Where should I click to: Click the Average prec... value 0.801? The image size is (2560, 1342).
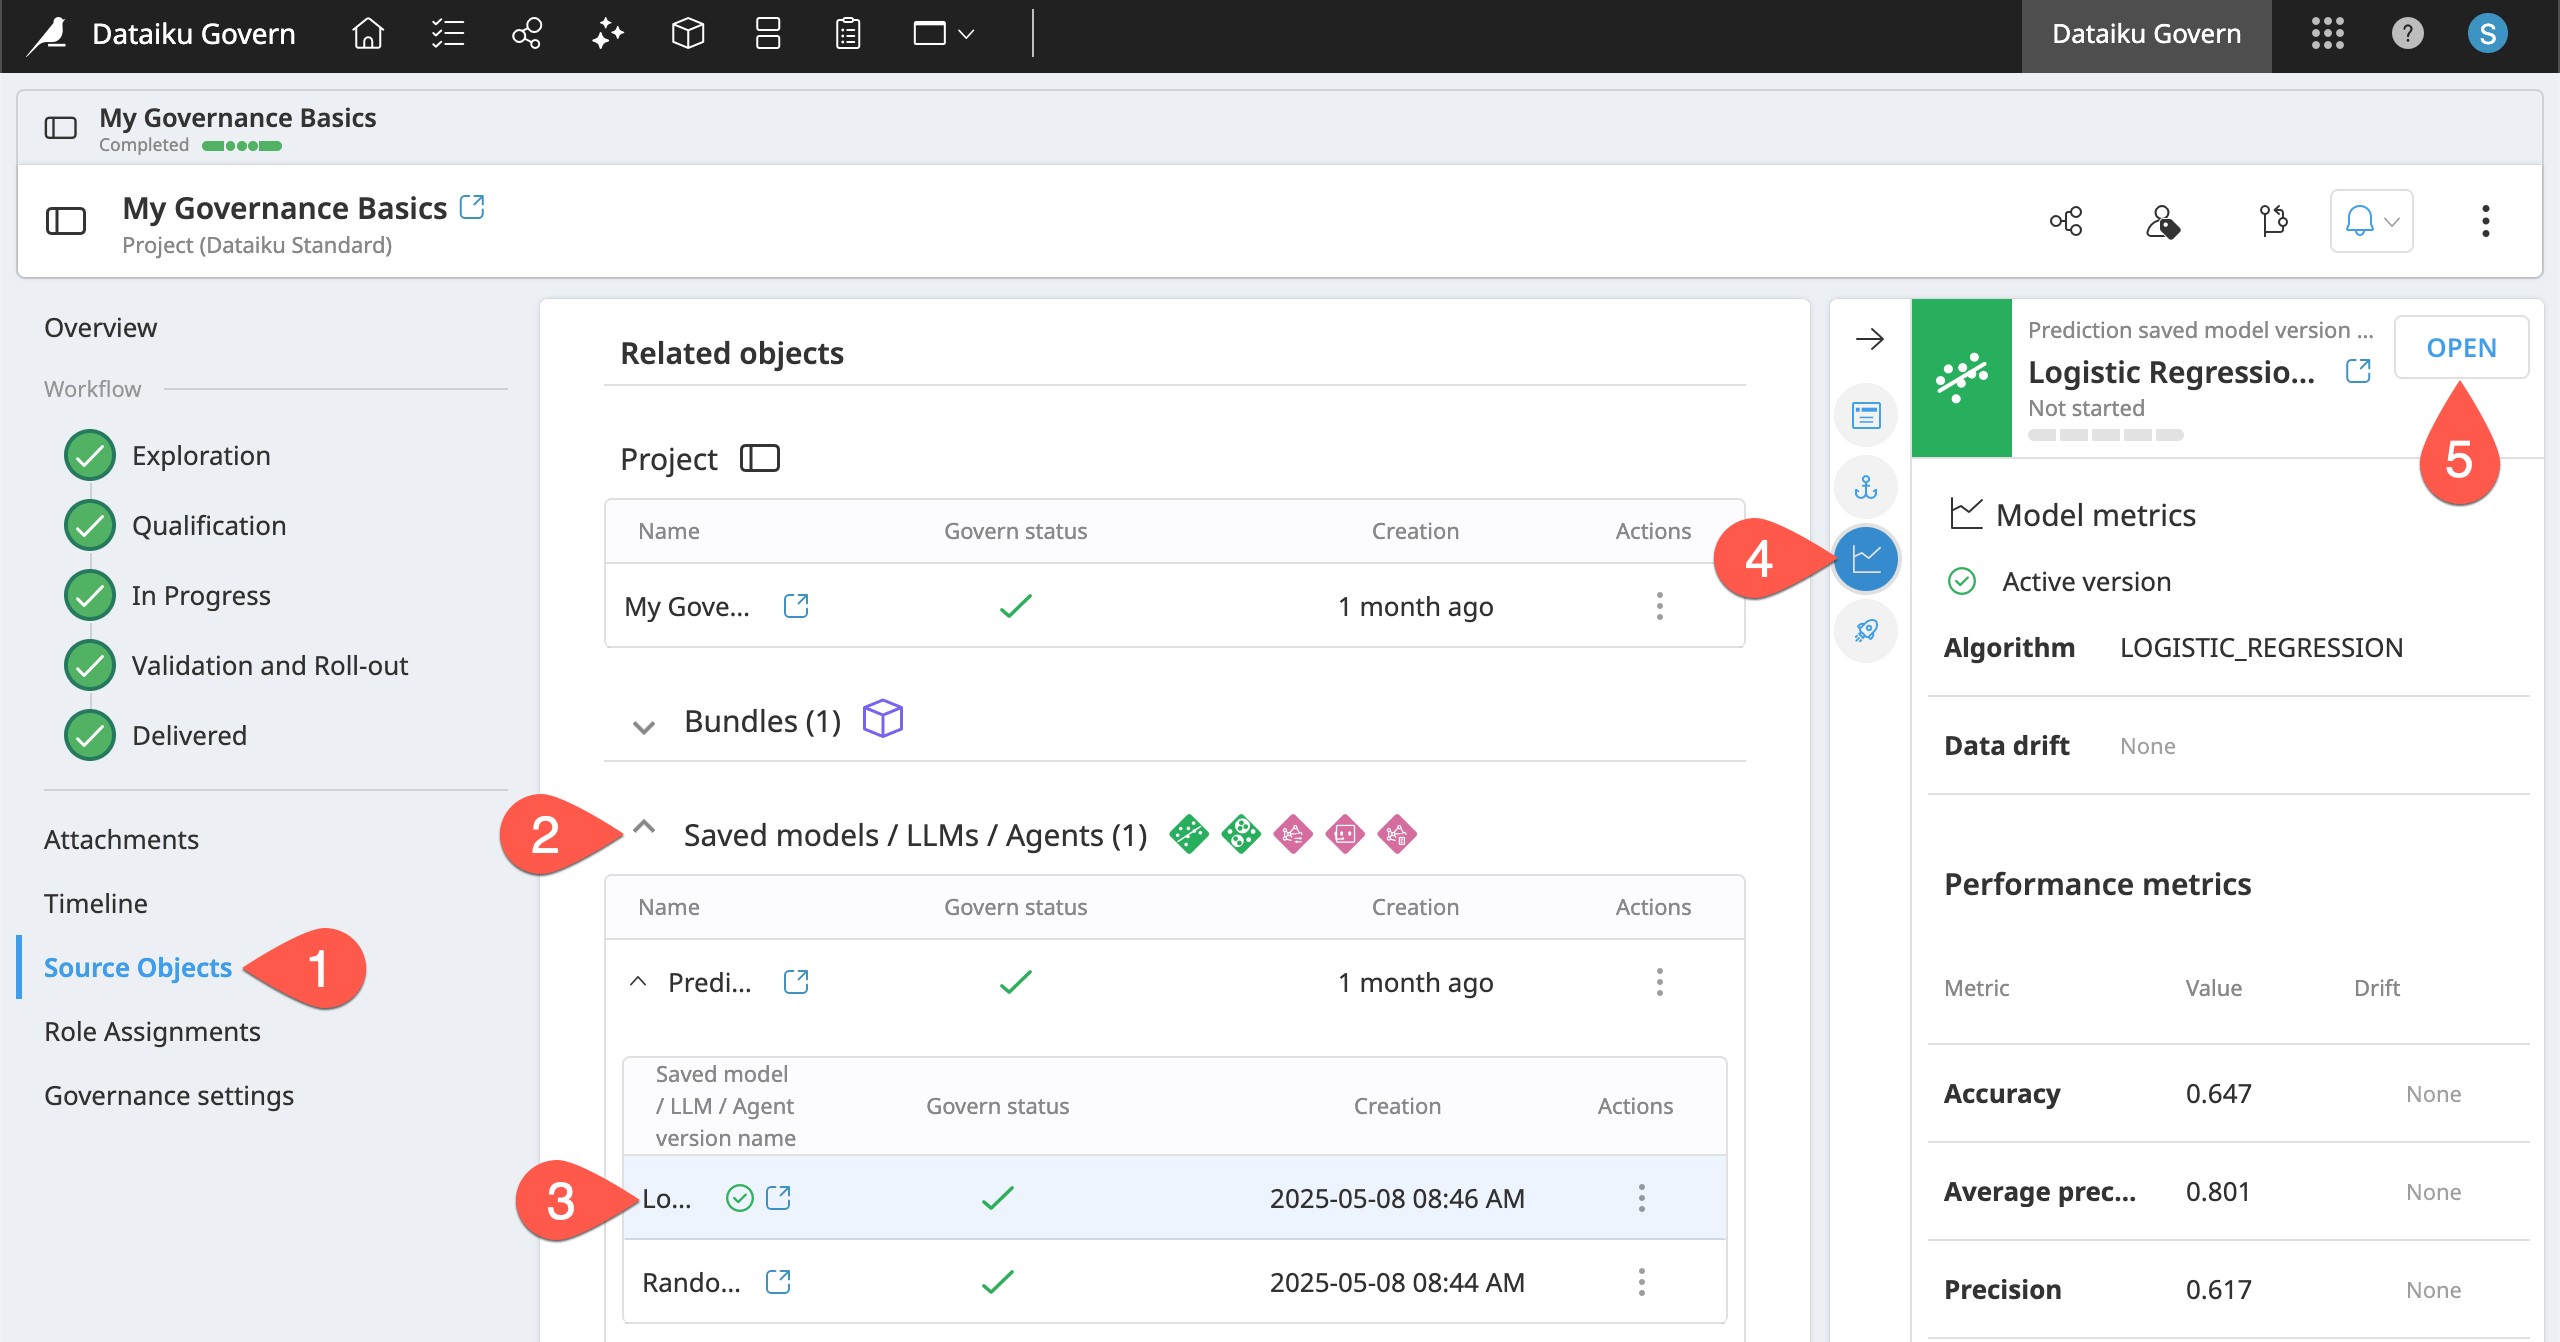point(2217,1191)
